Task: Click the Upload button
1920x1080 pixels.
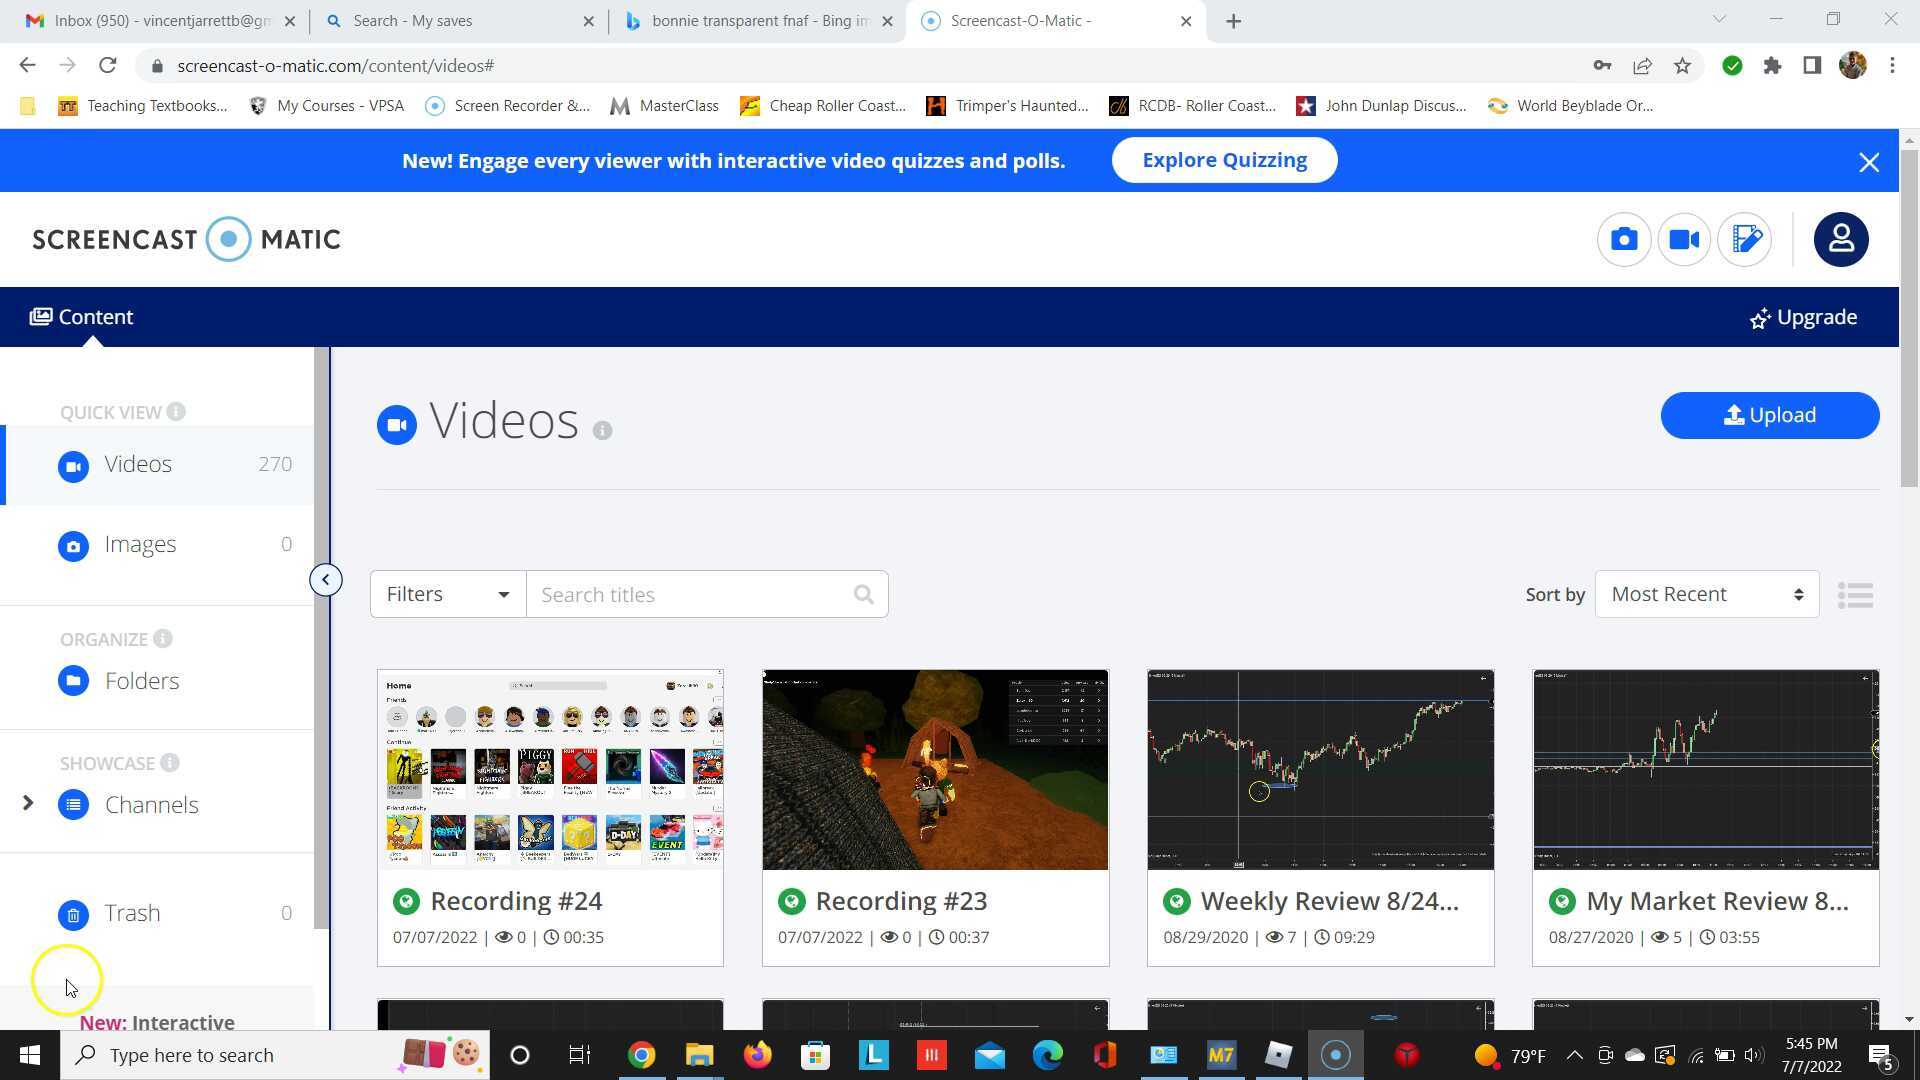Action: [x=1769, y=415]
